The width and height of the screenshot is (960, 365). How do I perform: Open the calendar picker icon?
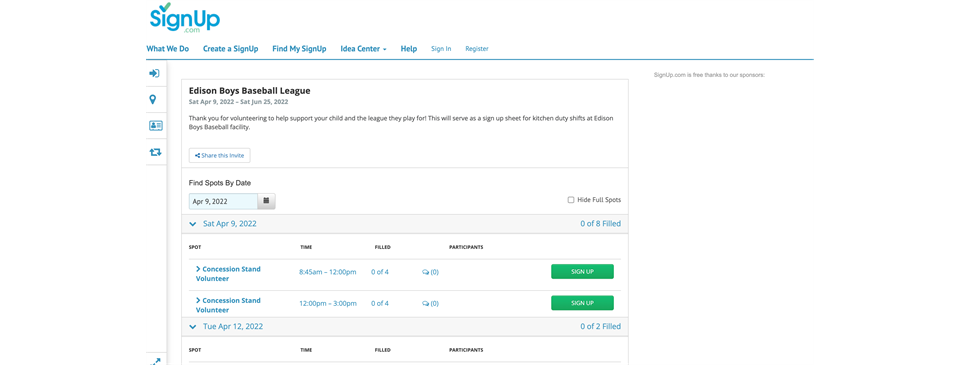(x=266, y=201)
